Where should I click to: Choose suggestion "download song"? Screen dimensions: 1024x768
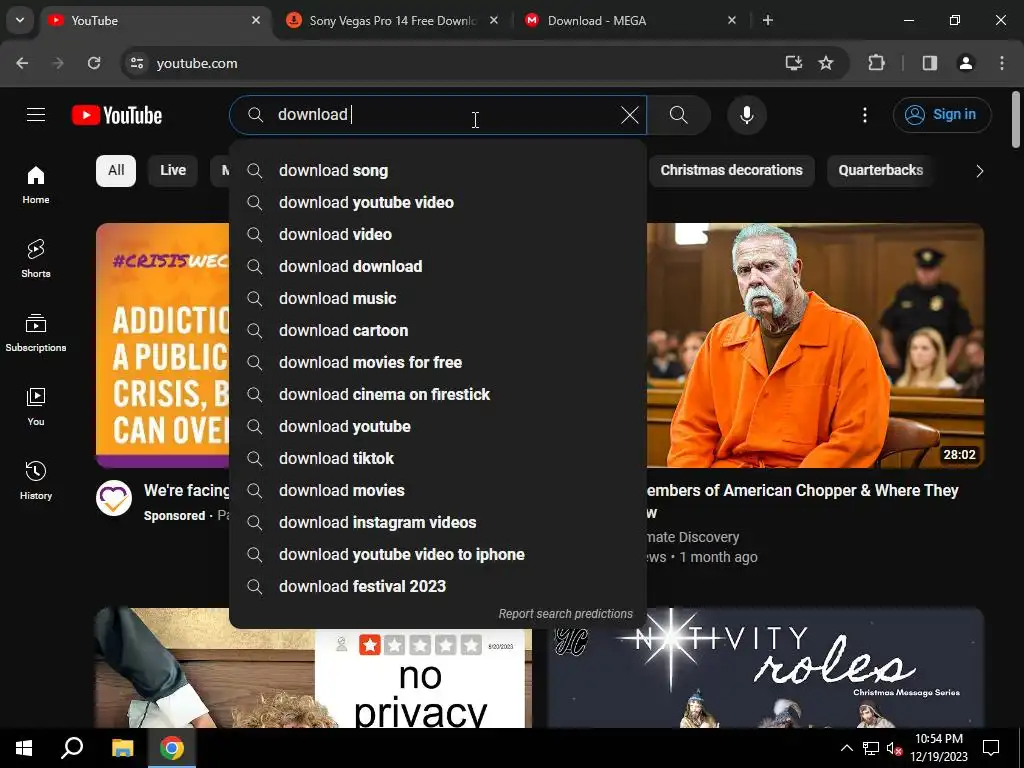[x=438, y=170]
